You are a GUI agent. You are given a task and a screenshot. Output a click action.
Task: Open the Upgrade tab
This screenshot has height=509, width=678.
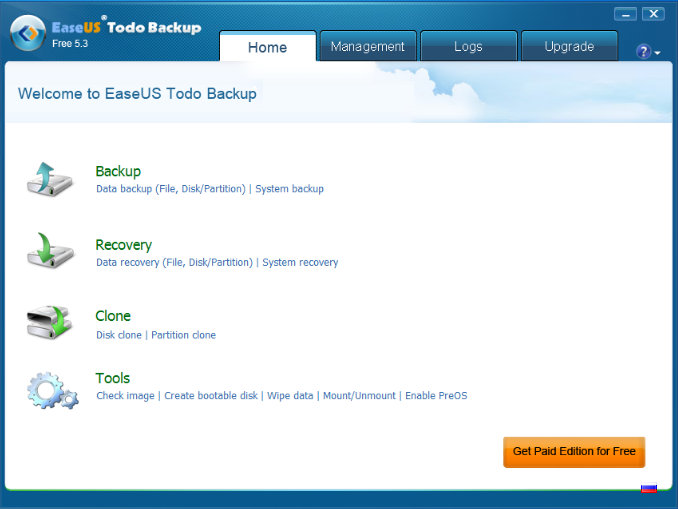click(x=569, y=46)
